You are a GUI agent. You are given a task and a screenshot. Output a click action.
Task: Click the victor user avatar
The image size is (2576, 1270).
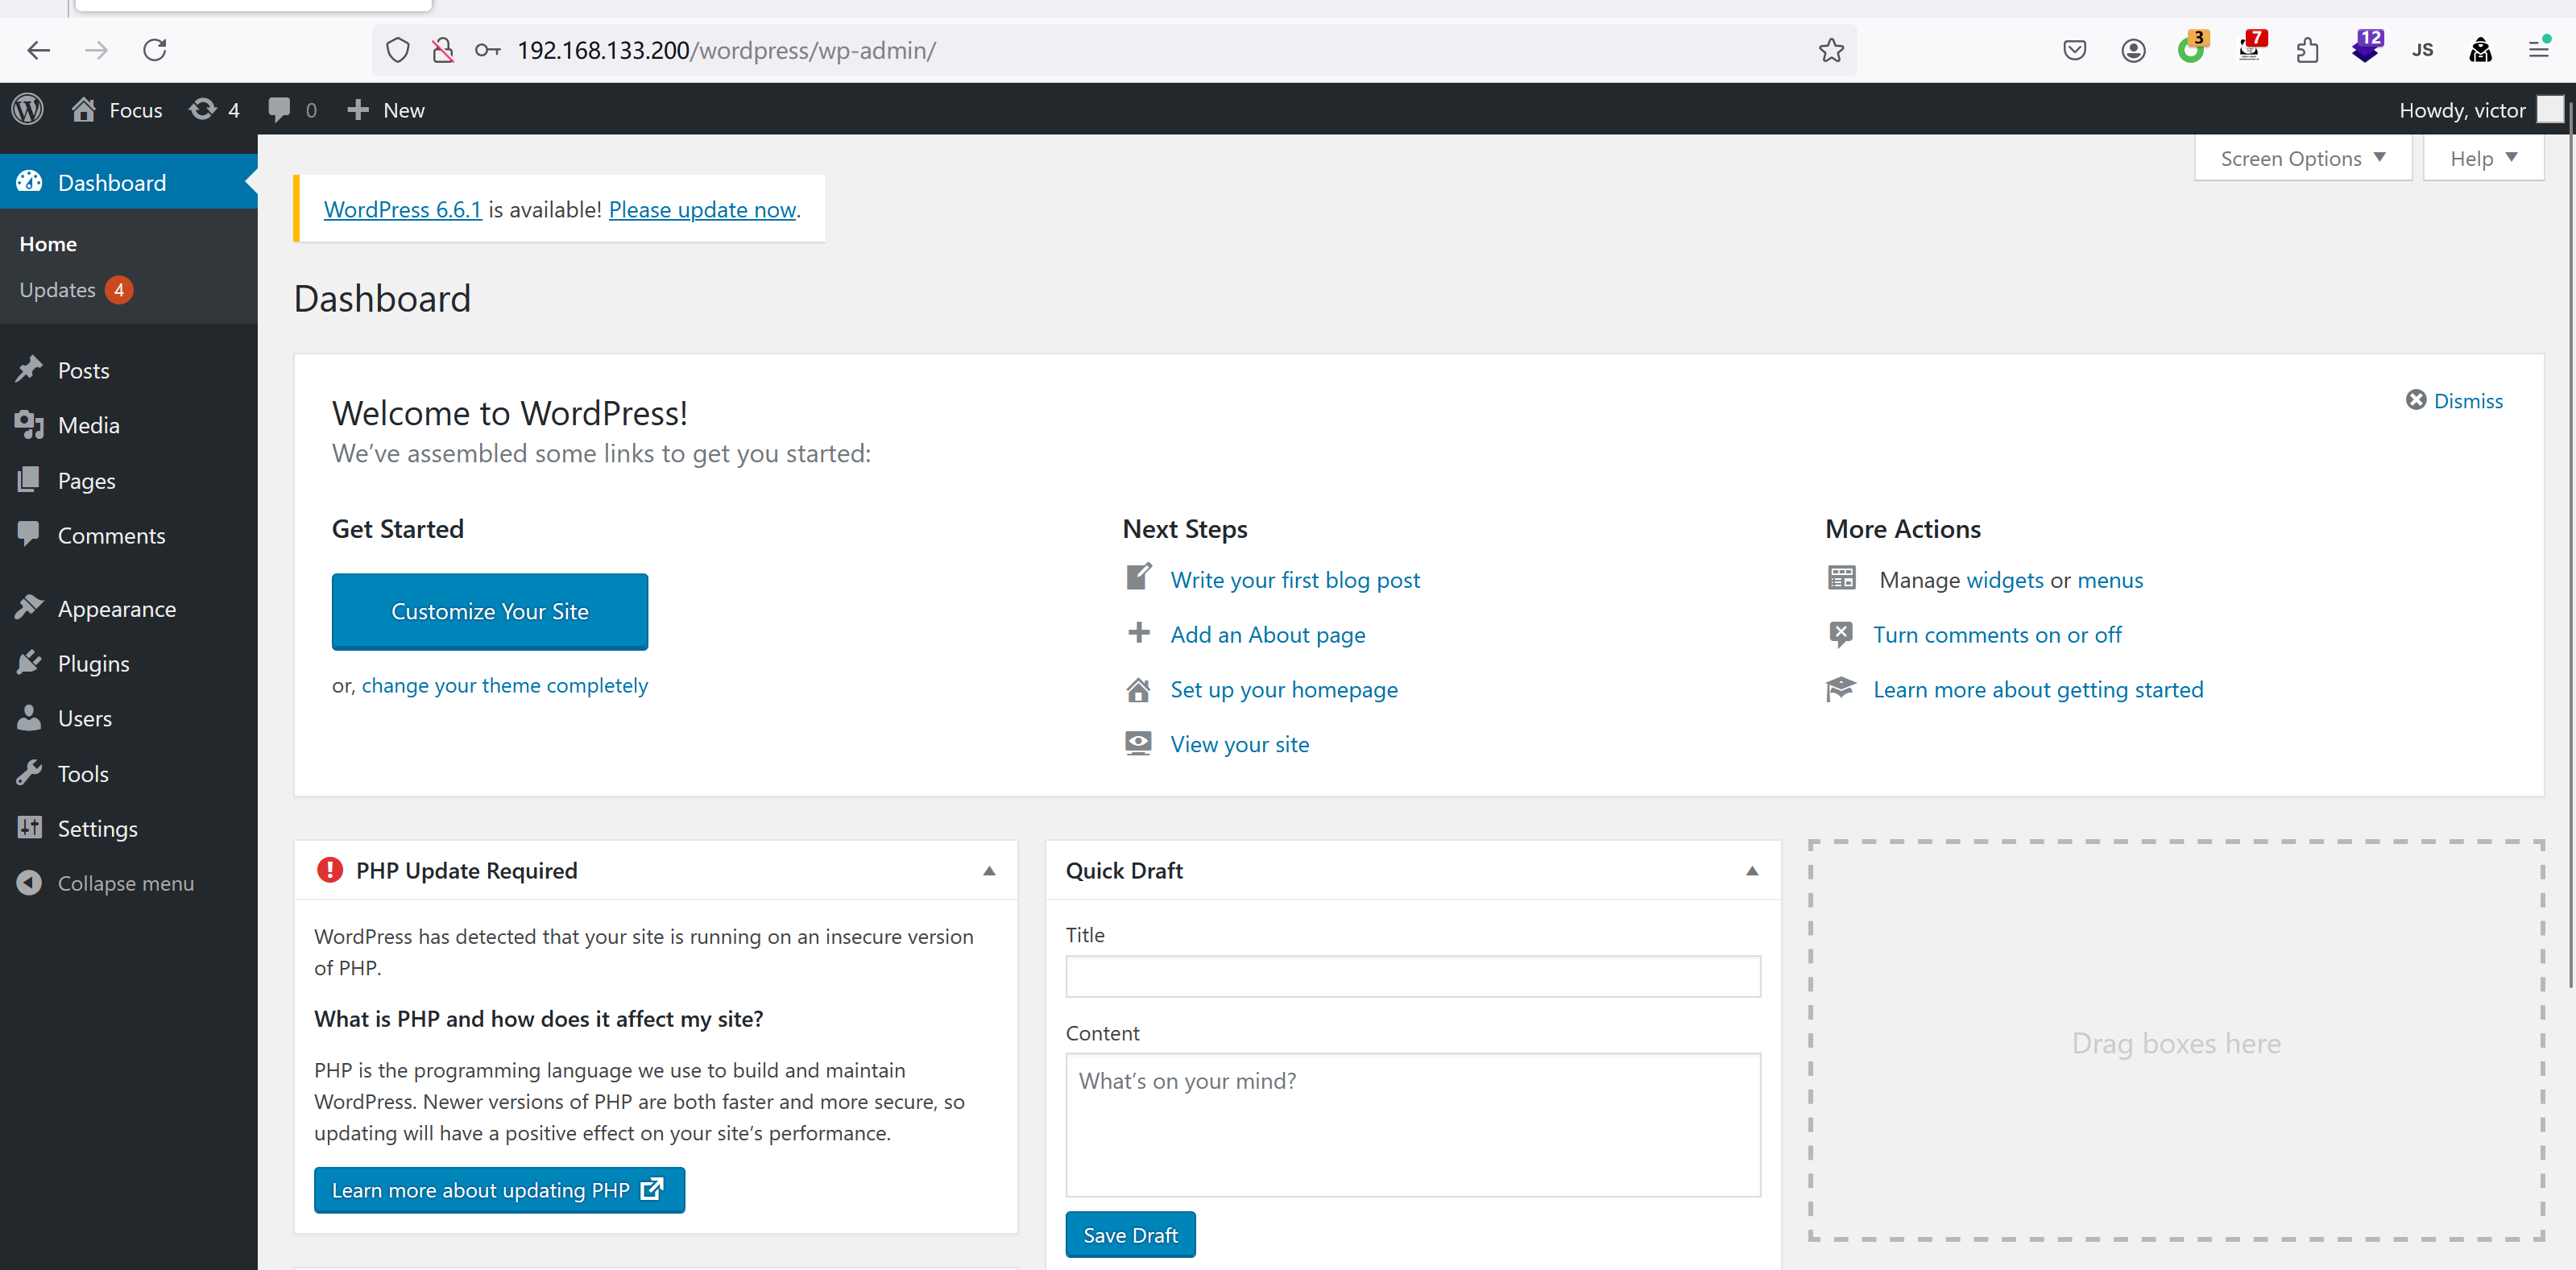point(2550,109)
